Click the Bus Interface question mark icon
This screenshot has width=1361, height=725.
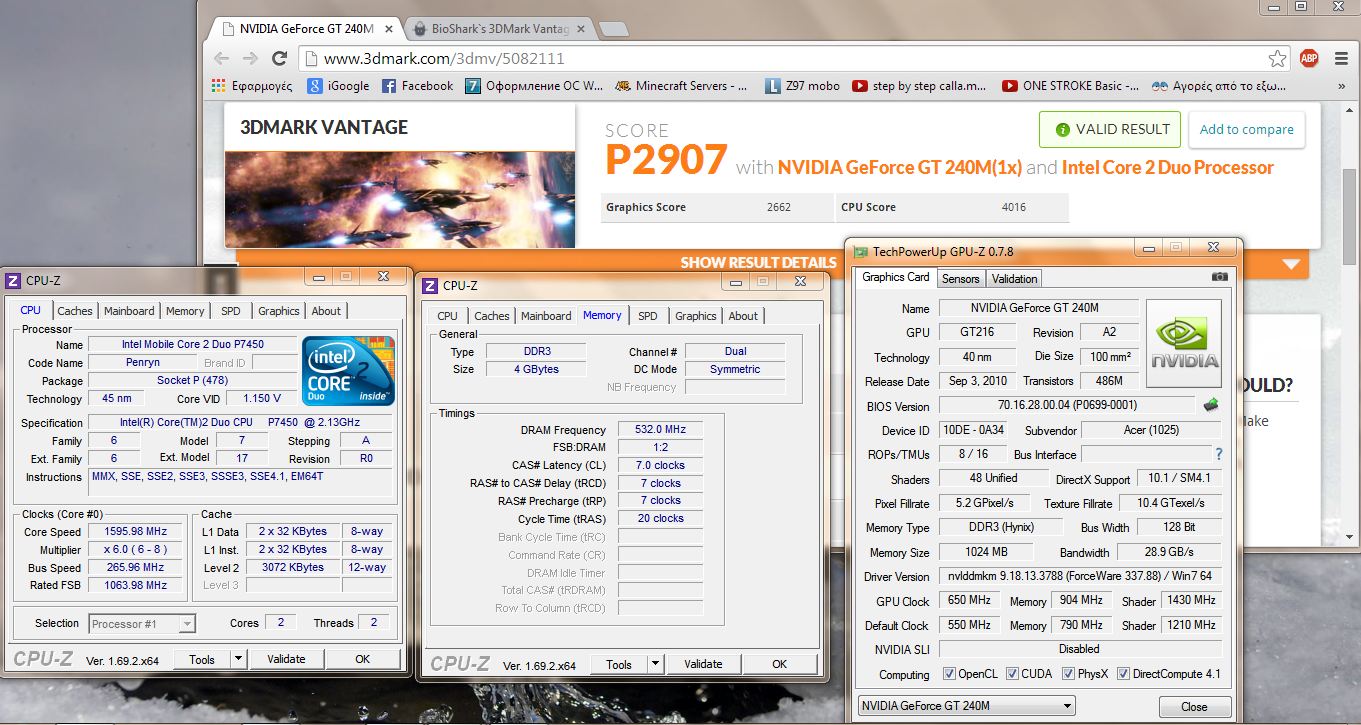click(x=1218, y=454)
